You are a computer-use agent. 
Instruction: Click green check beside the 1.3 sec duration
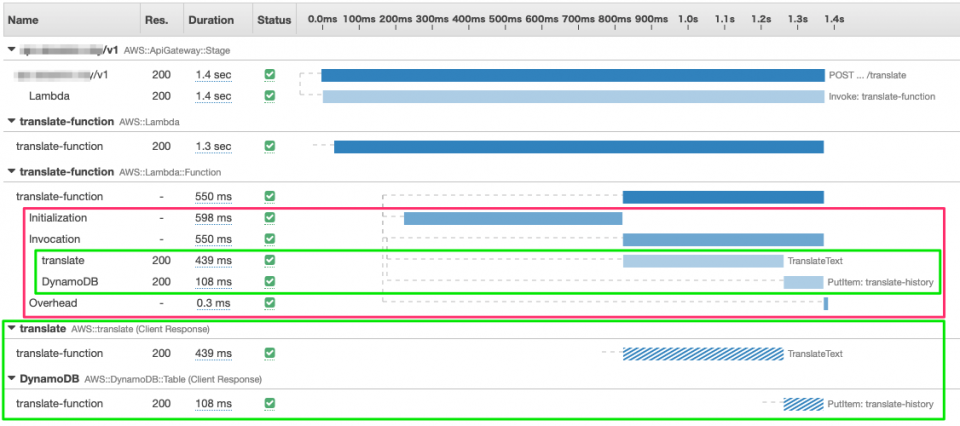(269, 147)
